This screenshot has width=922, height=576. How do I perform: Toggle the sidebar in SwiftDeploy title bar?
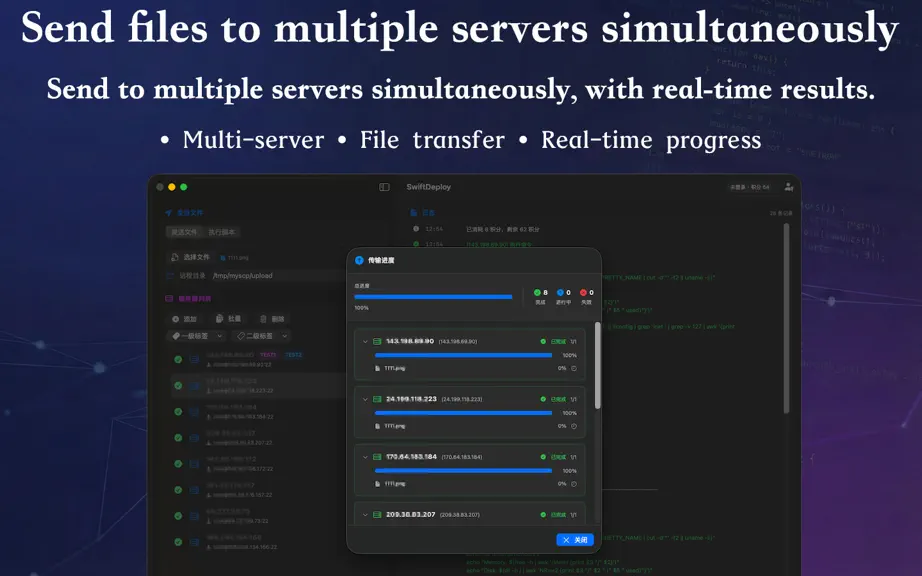[x=384, y=187]
